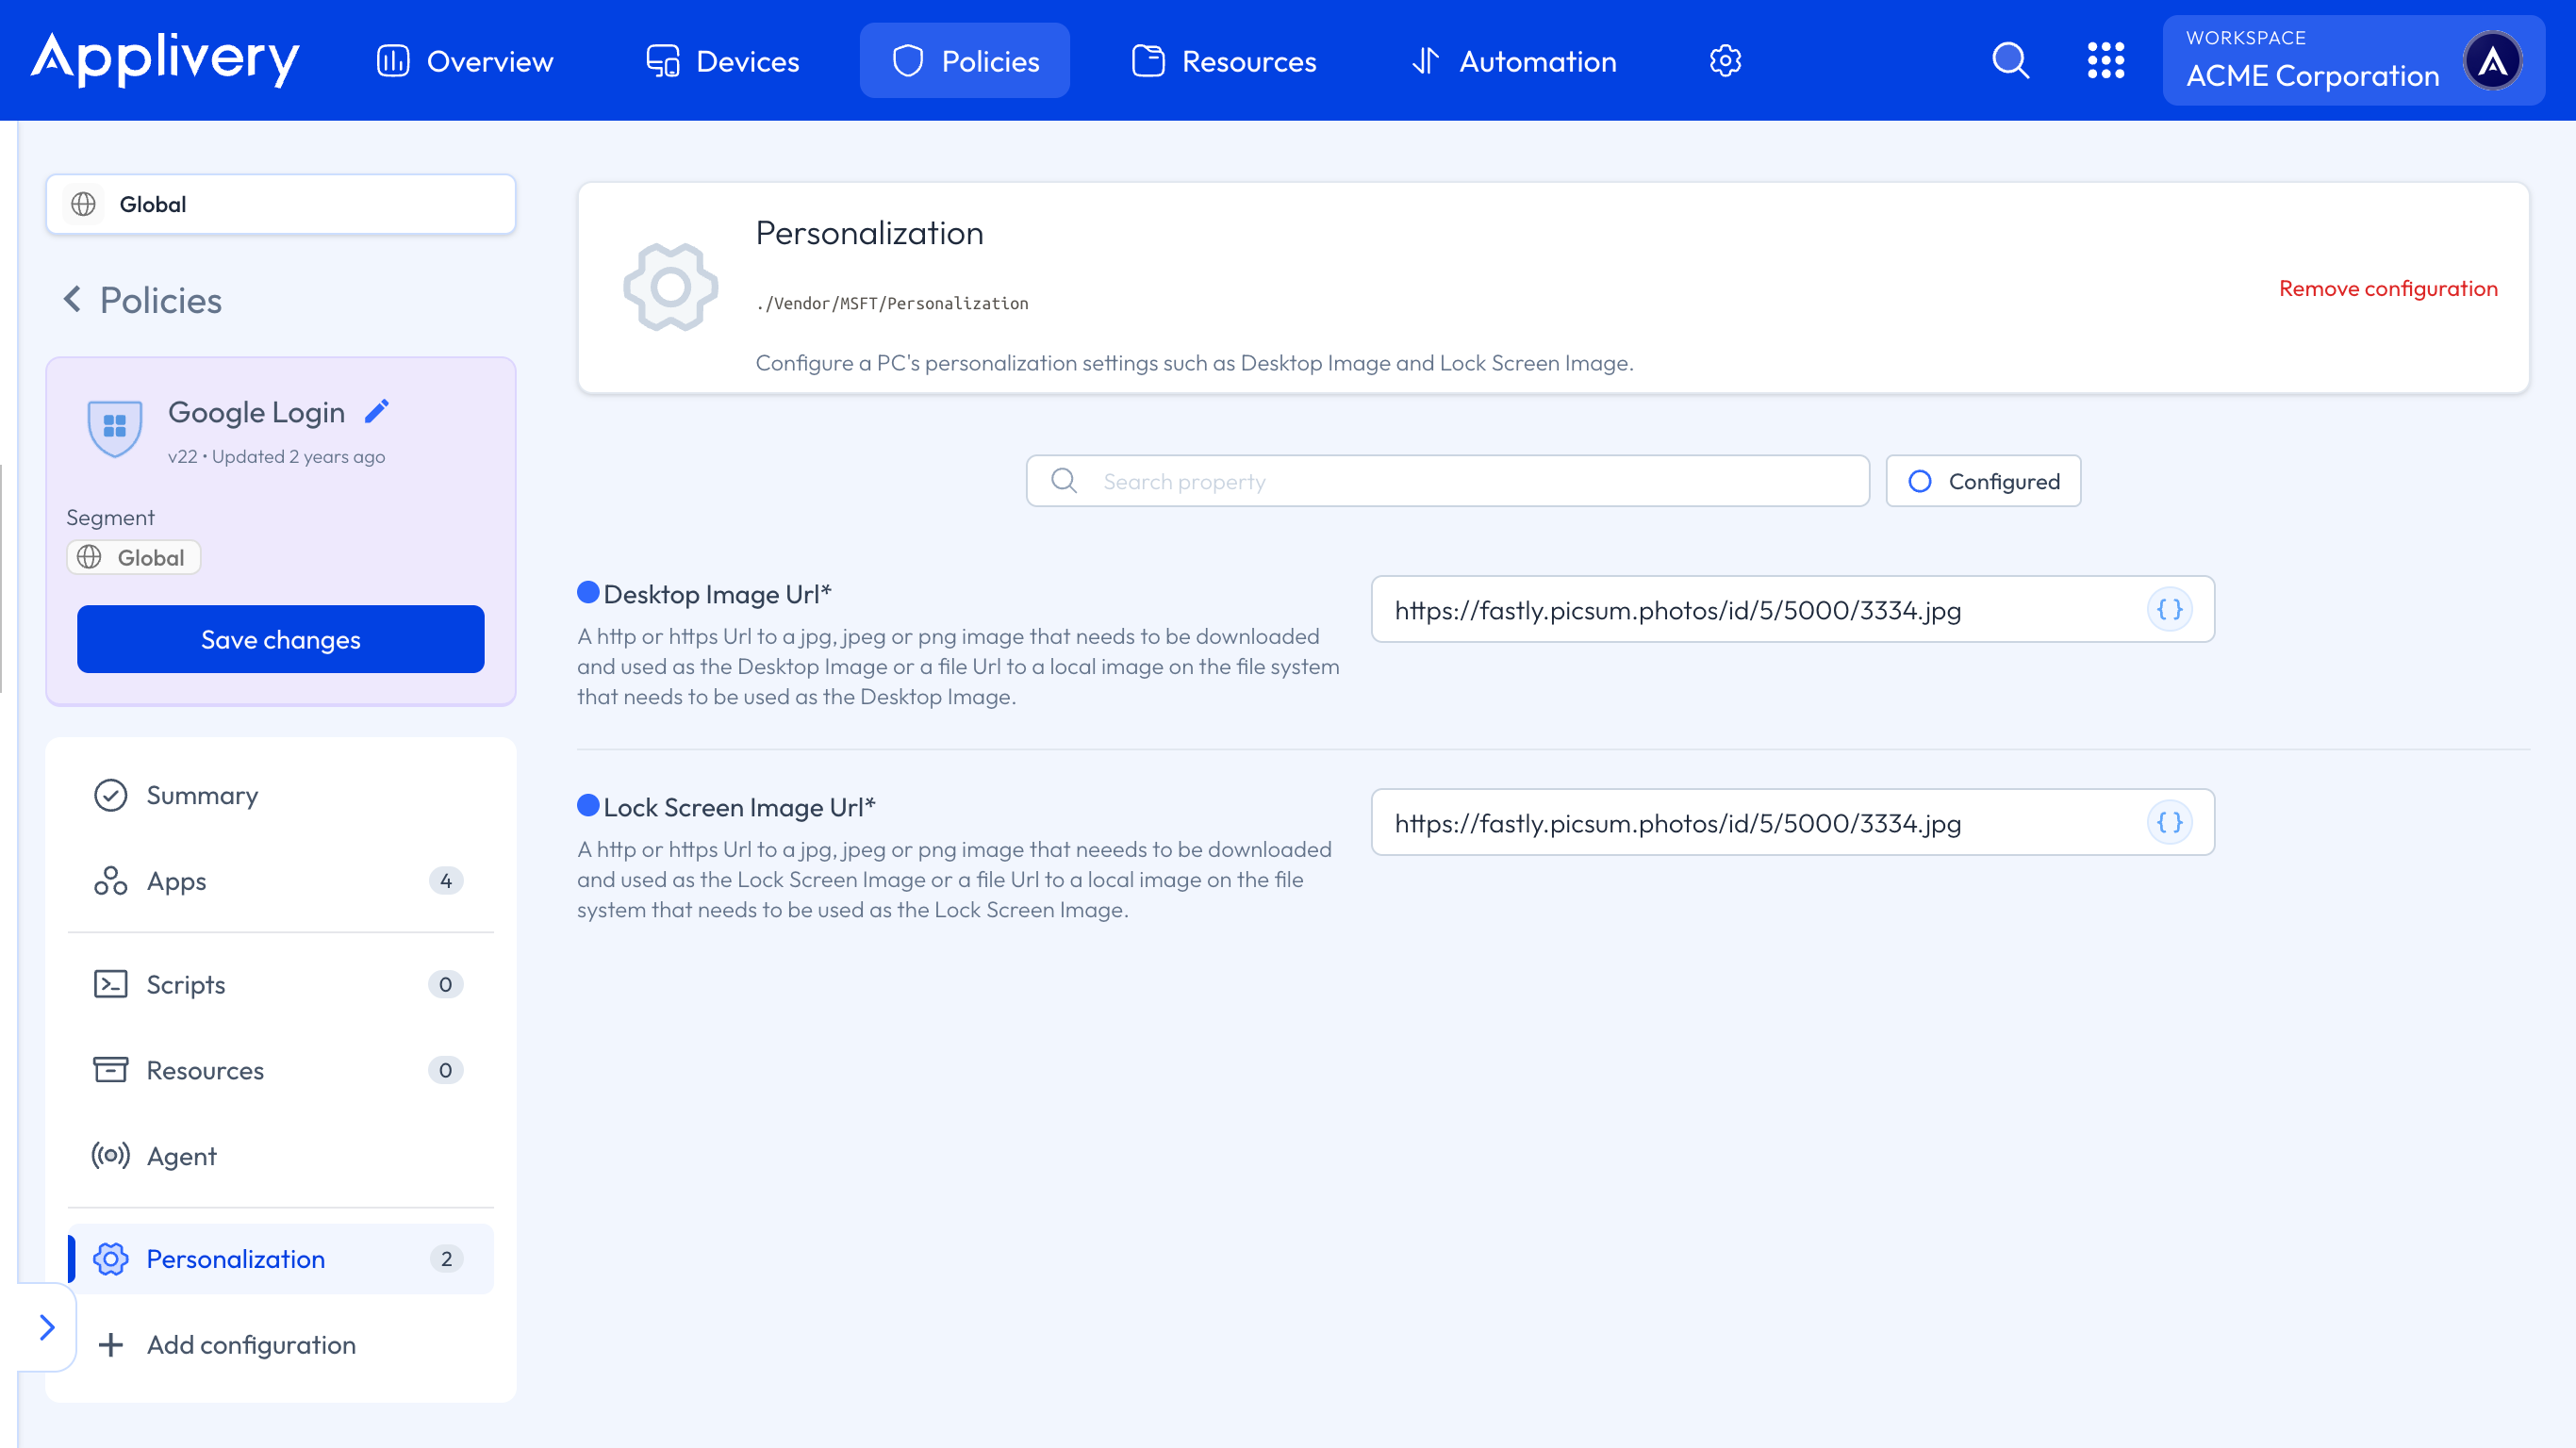Screen dimensions: 2576x1448
Task: Click the edit pencil next to Google Login
Action: (x=377, y=410)
